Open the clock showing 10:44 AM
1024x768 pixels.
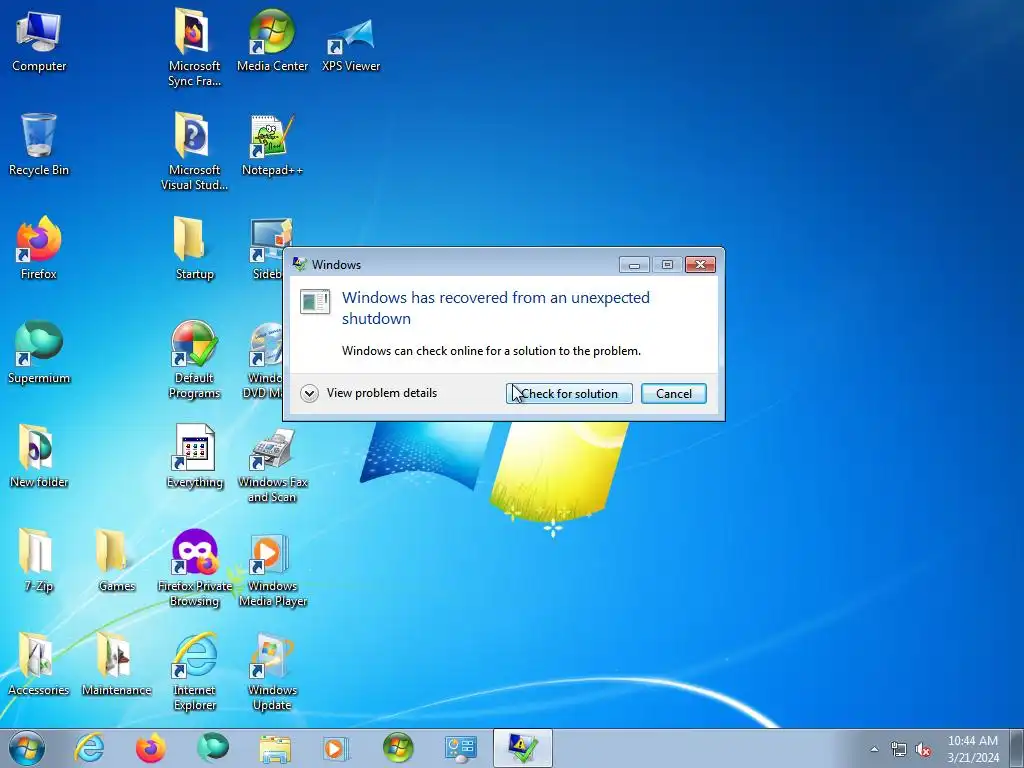[973, 749]
